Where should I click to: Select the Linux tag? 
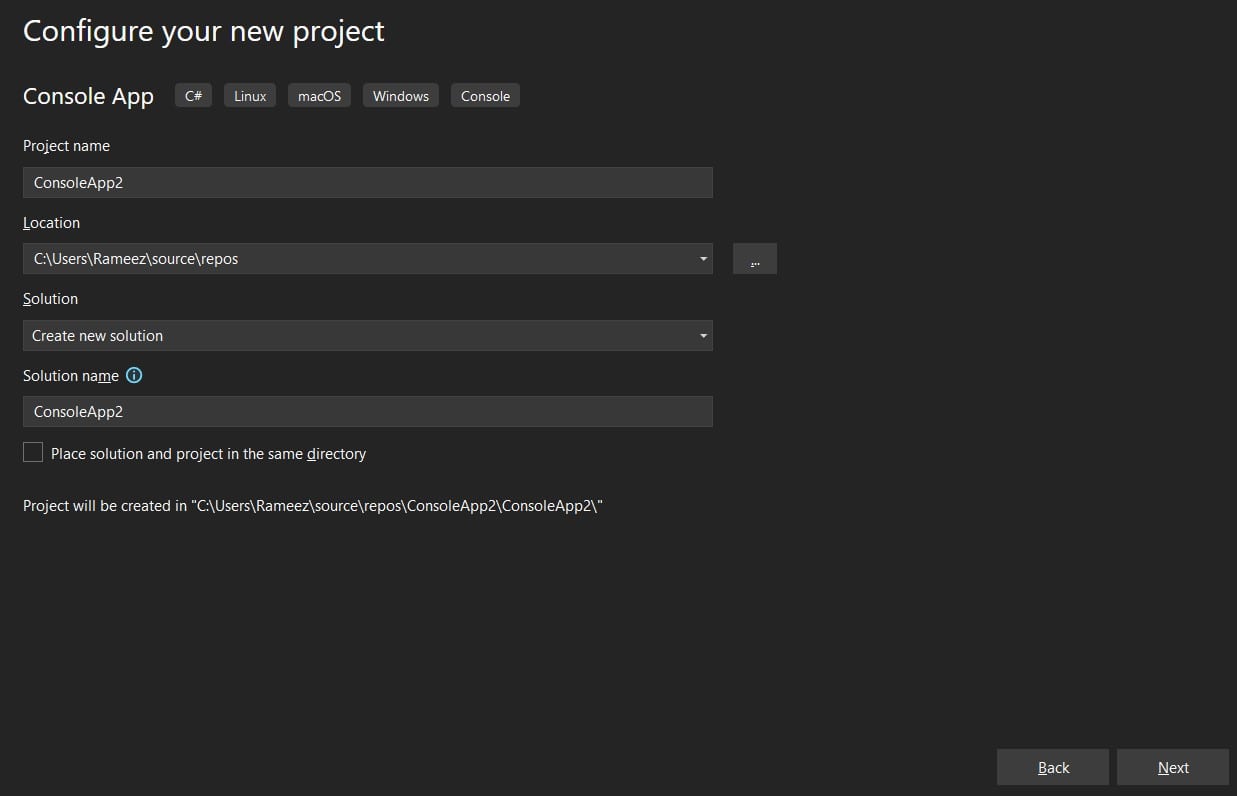pos(250,96)
